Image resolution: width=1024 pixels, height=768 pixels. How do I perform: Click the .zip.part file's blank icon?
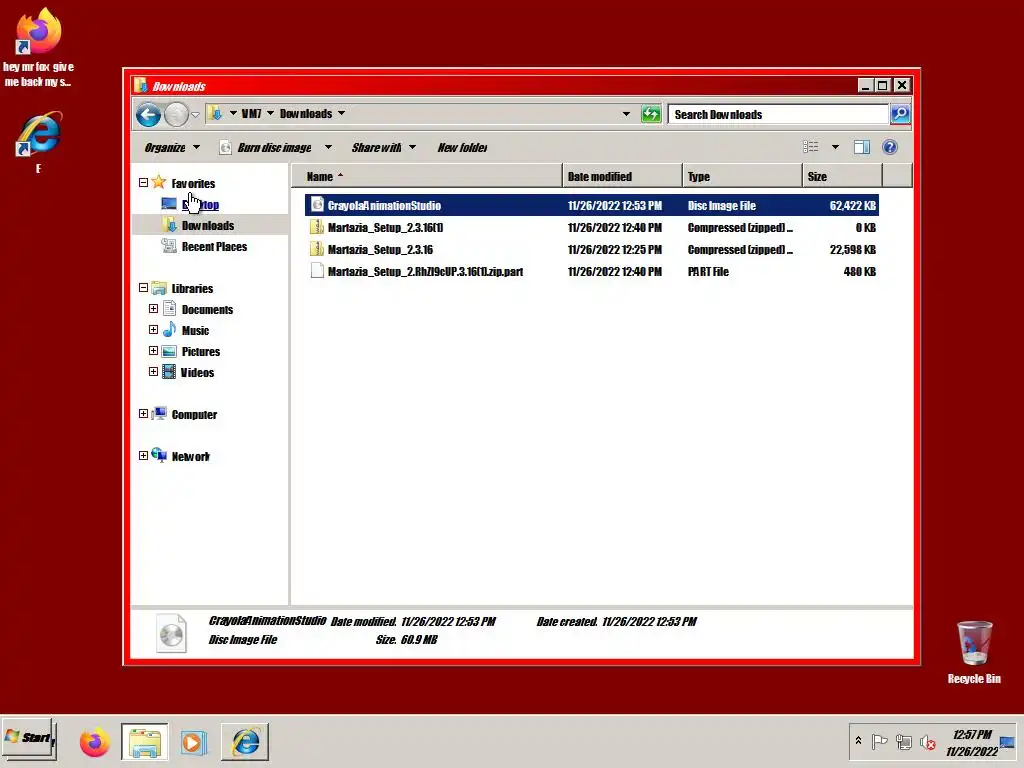[x=317, y=271]
